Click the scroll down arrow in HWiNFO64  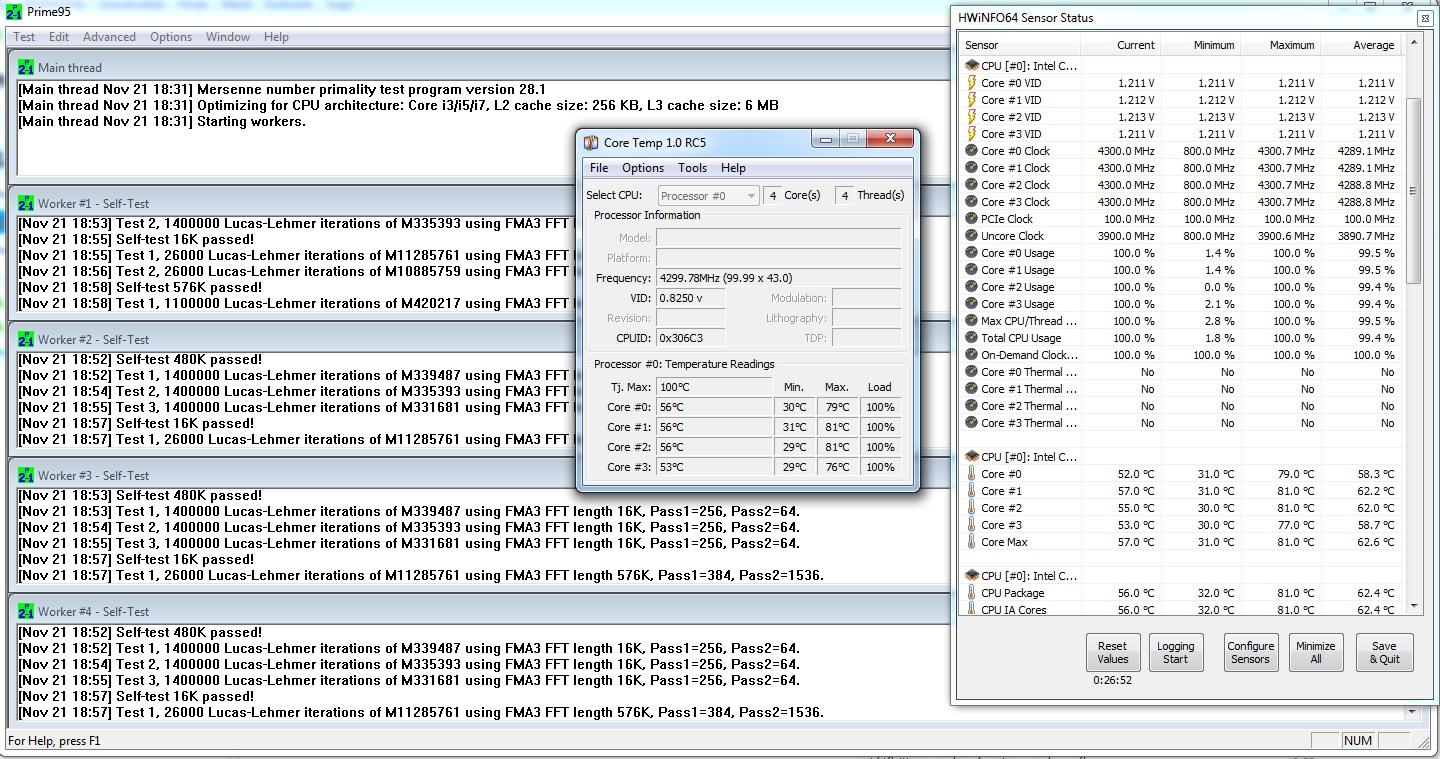coord(1413,605)
